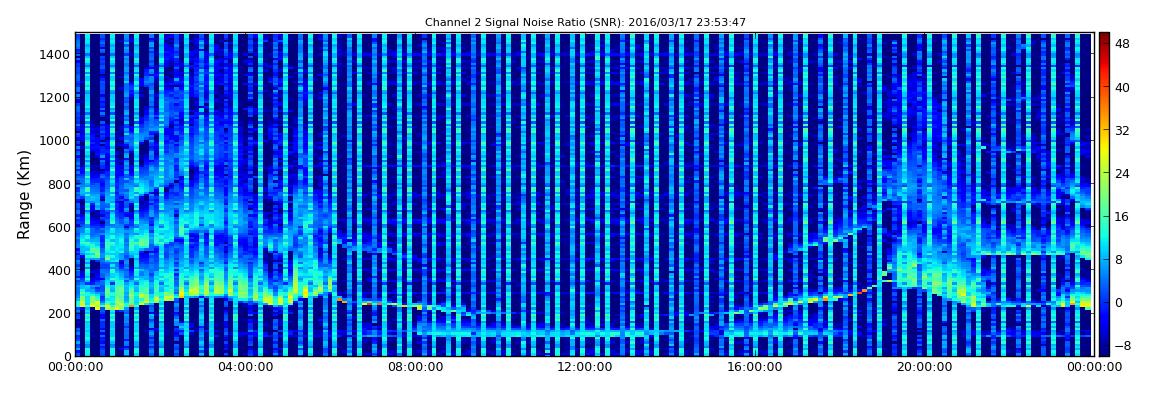Click the 600 tick label on the range axis

pyautogui.click(x=59, y=227)
